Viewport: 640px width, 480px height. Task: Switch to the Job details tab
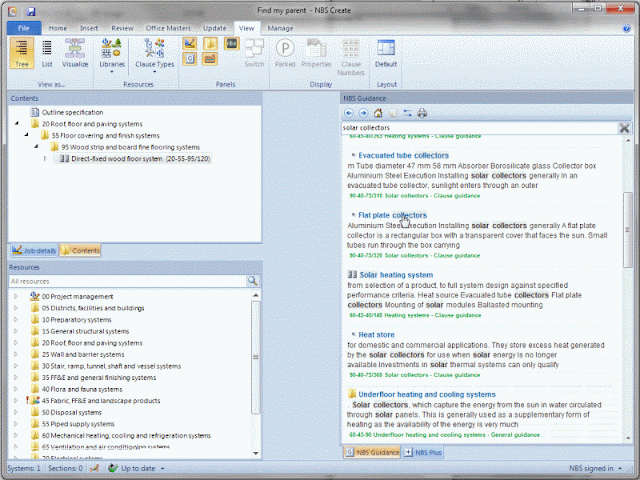point(34,250)
